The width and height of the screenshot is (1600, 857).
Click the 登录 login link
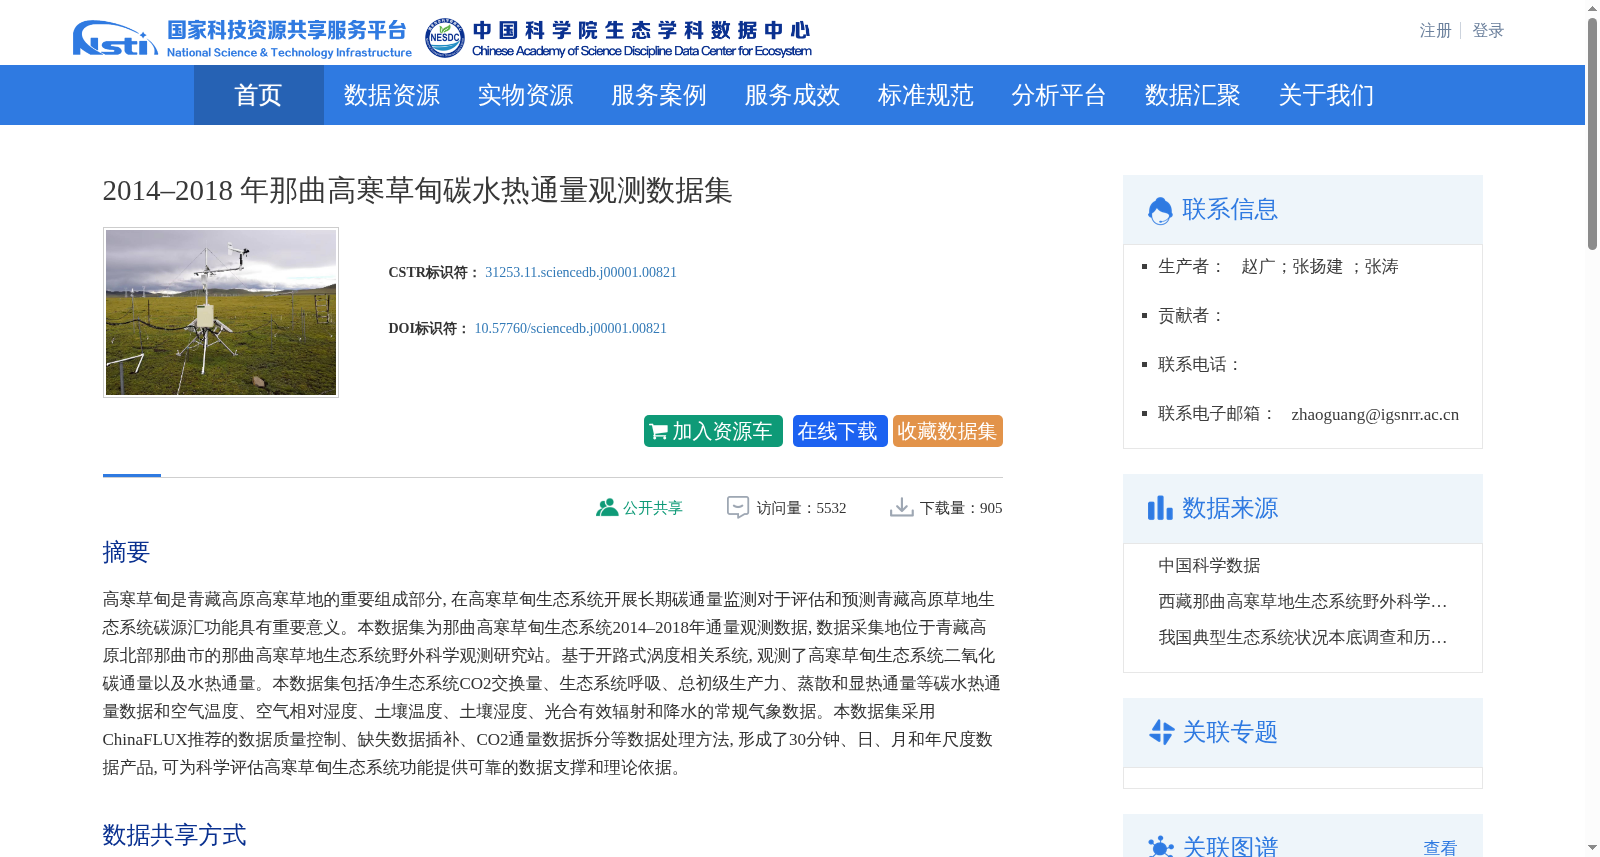pos(1488,31)
